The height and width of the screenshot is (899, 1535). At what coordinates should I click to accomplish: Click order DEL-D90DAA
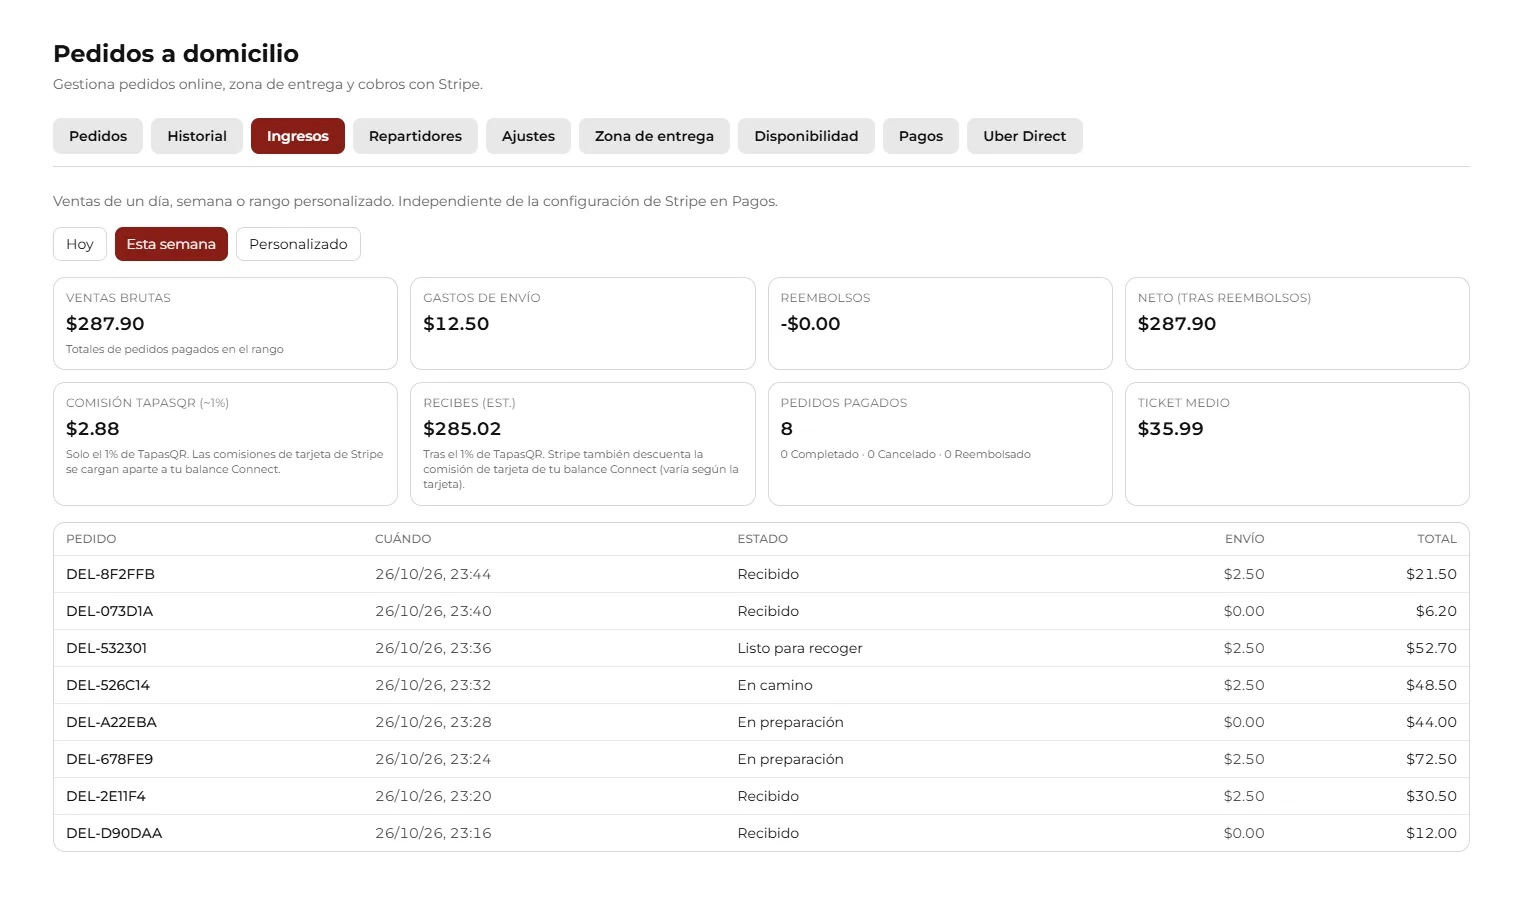(x=114, y=833)
